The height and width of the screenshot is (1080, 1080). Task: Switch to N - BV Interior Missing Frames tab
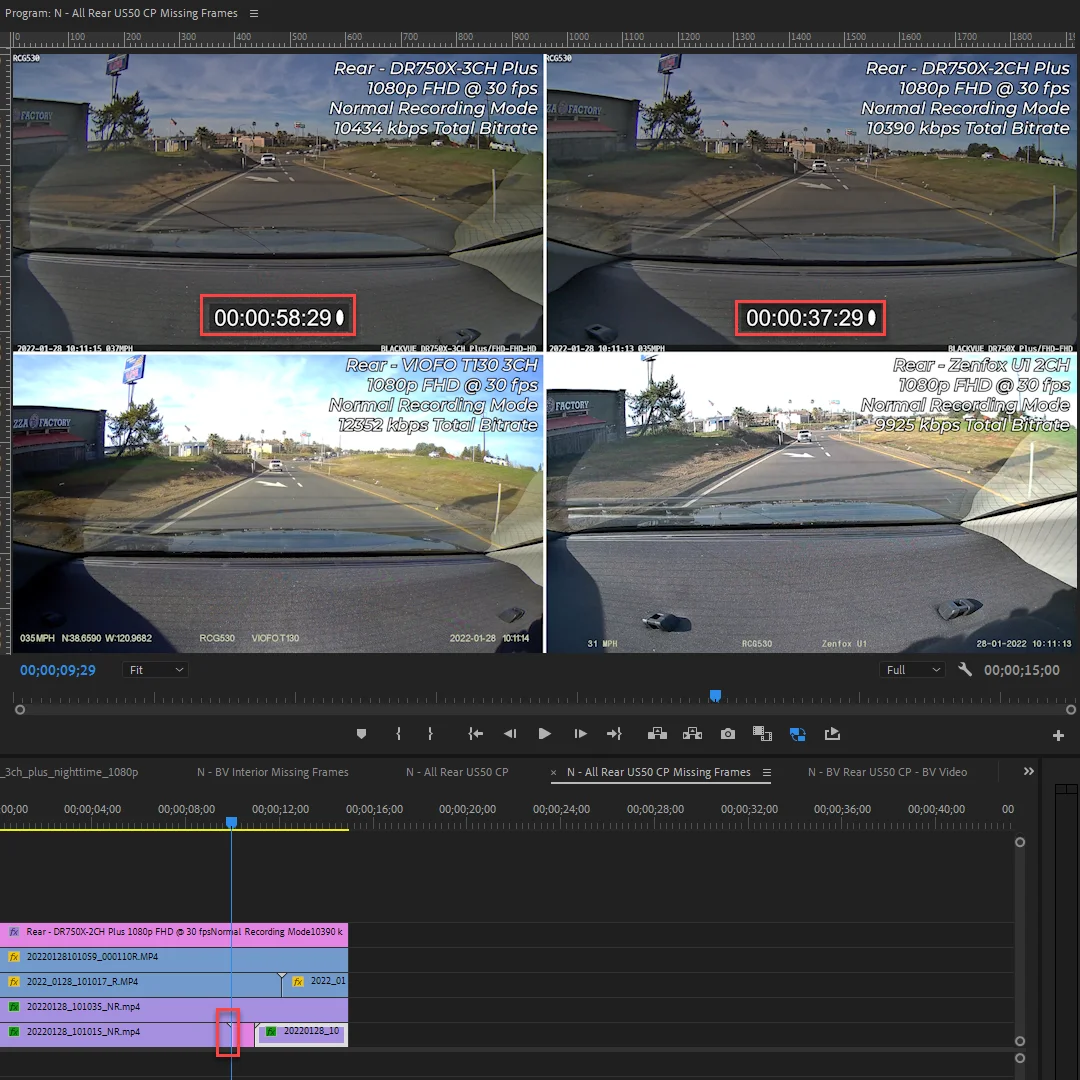[273, 772]
